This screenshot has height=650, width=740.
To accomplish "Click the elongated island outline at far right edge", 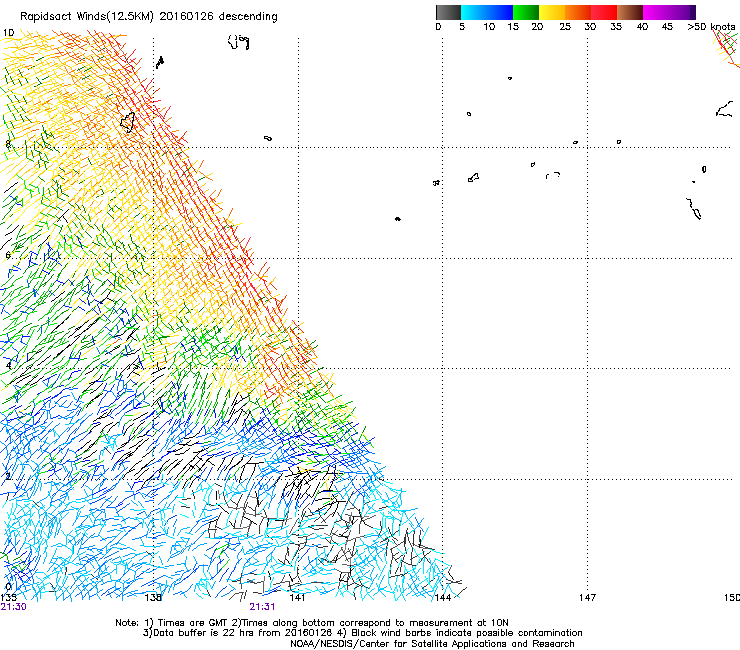I will 694,209.
